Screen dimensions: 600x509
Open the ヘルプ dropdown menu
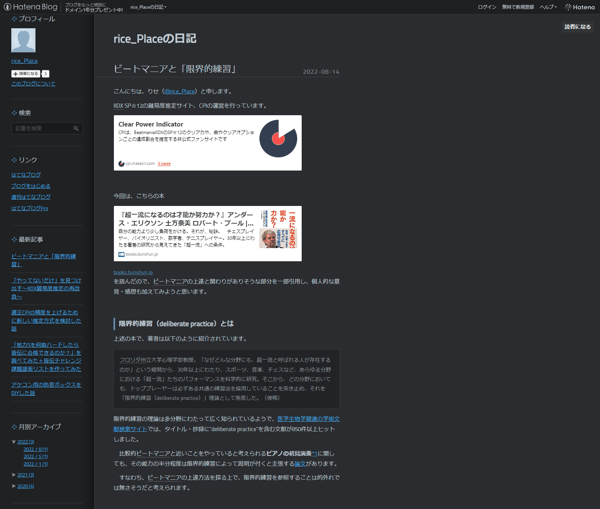pyautogui.click(x=548, y=7)
